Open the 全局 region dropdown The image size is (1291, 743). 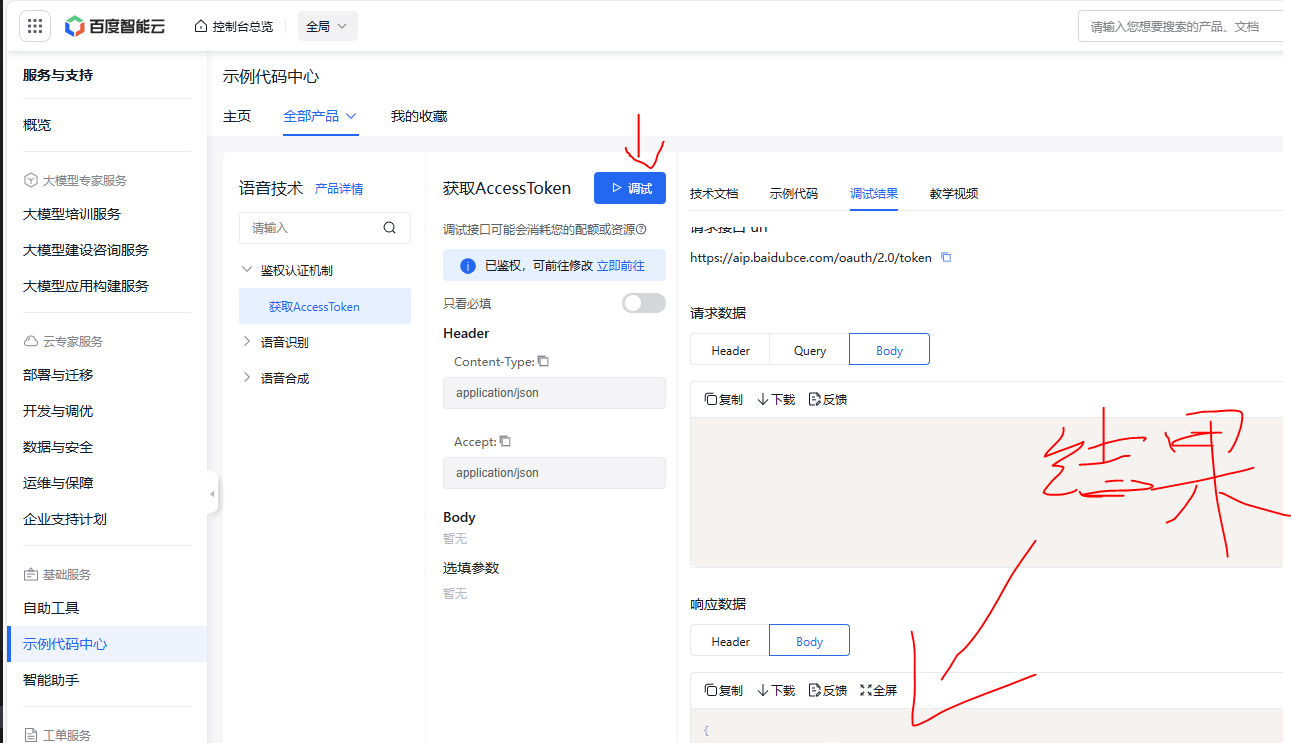coord(327,26)
